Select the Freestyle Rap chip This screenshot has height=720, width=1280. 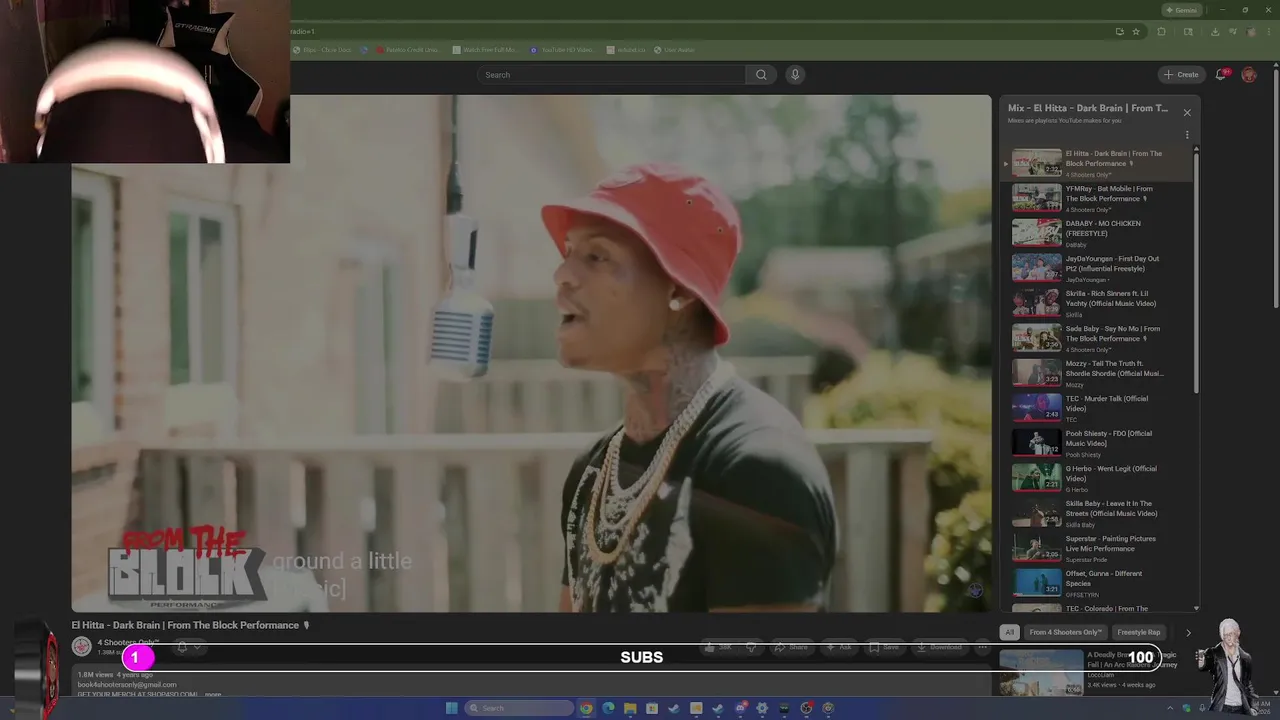coord(1139,632)
